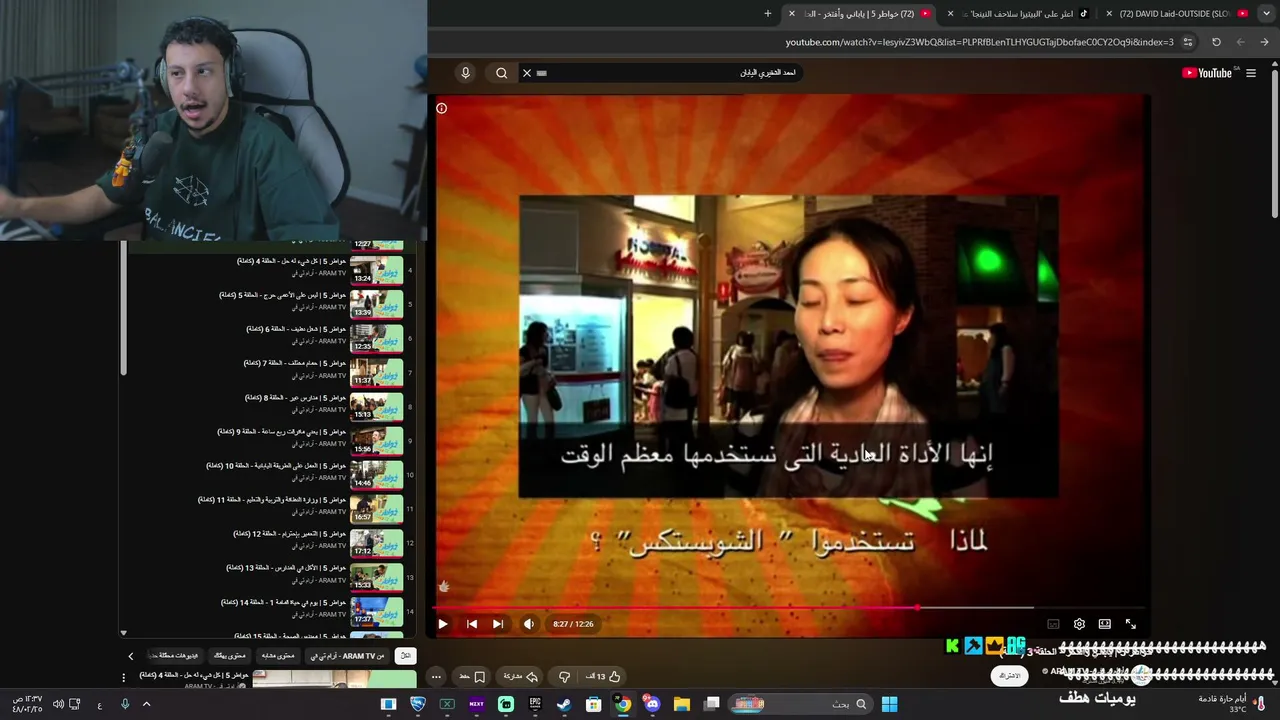Open Steam from the taskbar
This screenshot has width=1280, height=720.
pyautogui.click(x=564, y=704)
